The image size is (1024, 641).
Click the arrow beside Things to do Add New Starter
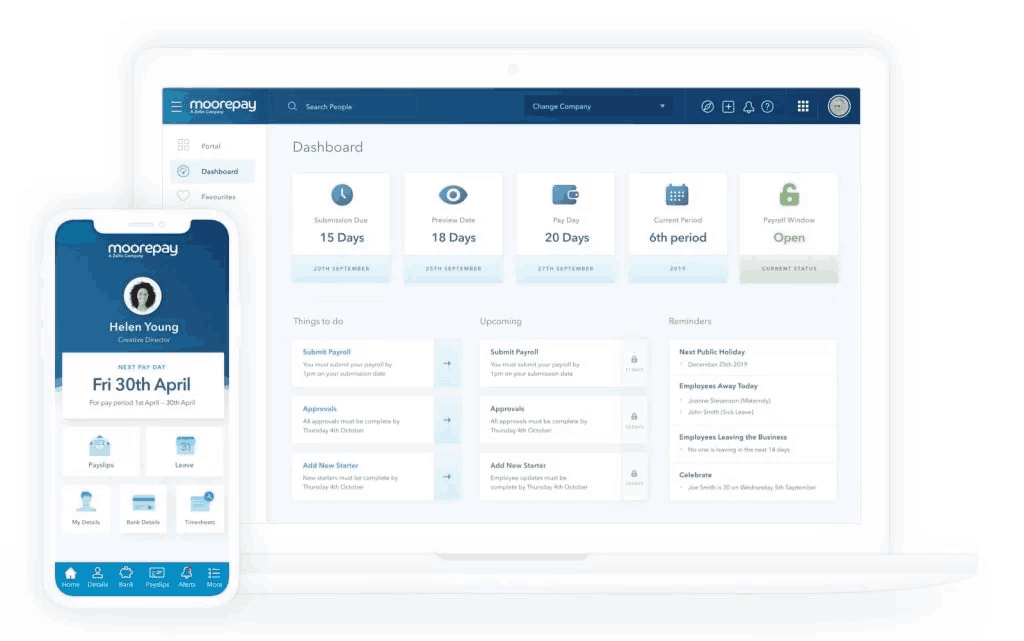pos(447,477)
